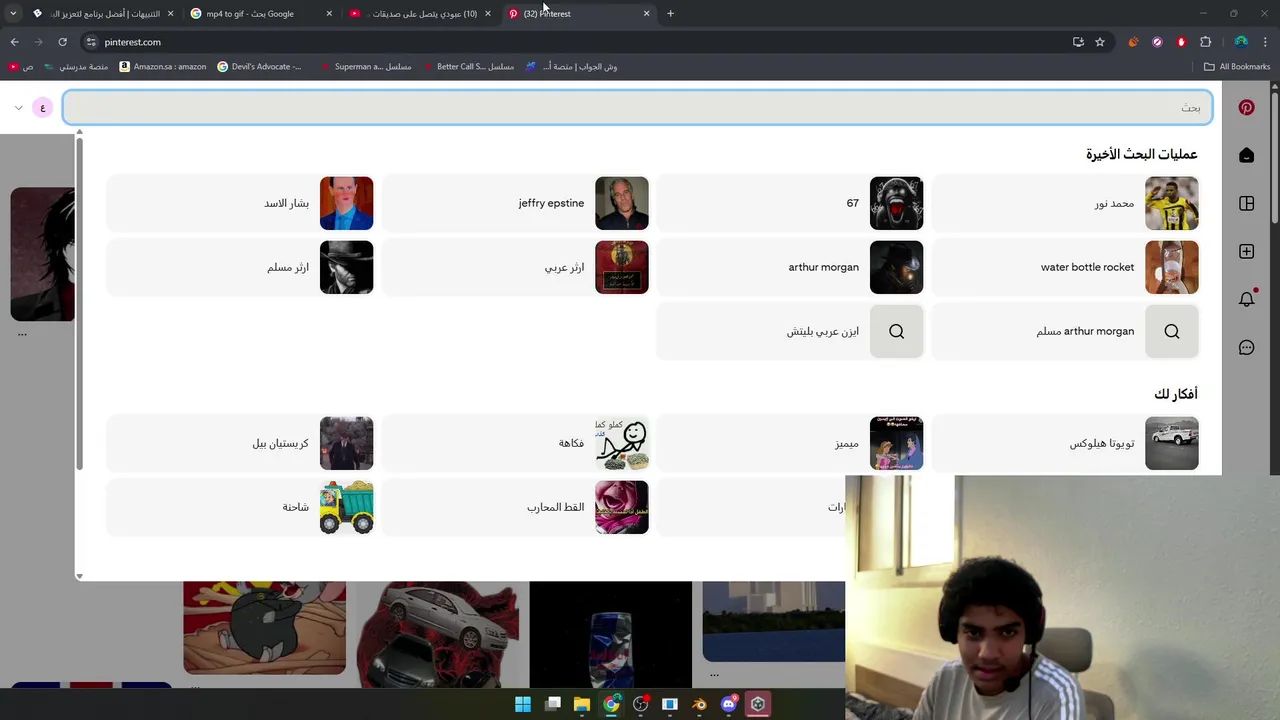The height and width of the screenshot is (720, 1280).
Task: Reload the Pinterest page
Action: (x=62, y=42)
